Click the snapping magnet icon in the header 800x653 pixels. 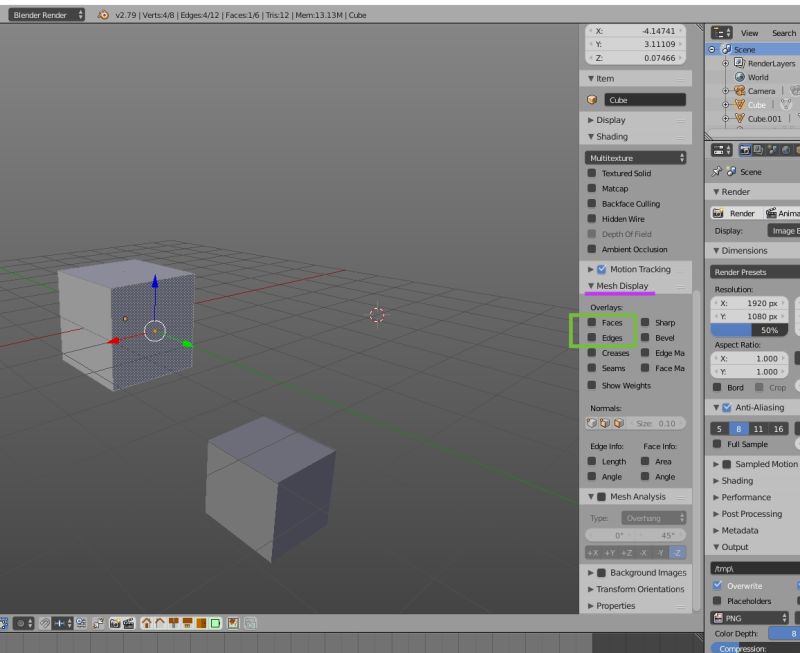coord(42,624)
